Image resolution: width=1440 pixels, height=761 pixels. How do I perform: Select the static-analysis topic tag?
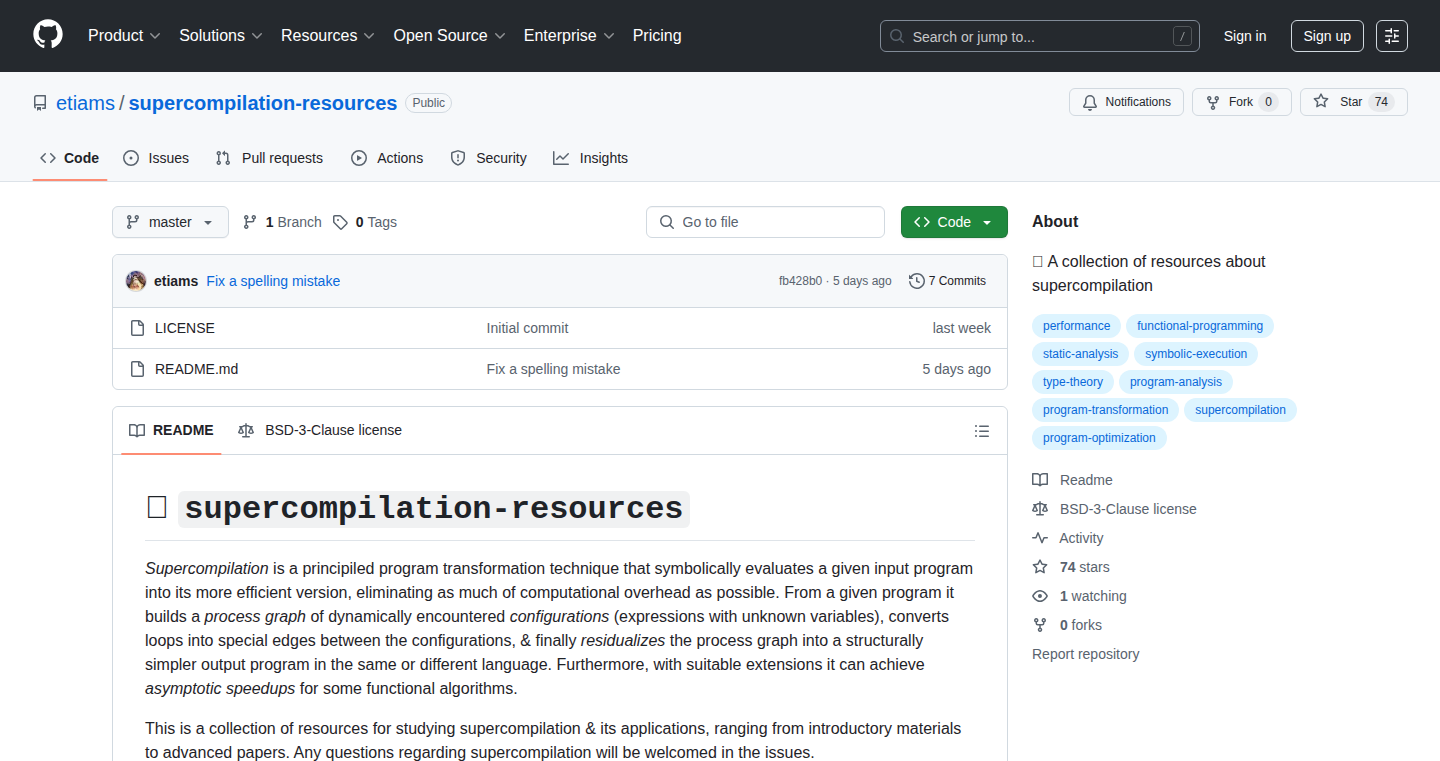click(x=1081, y=354)
